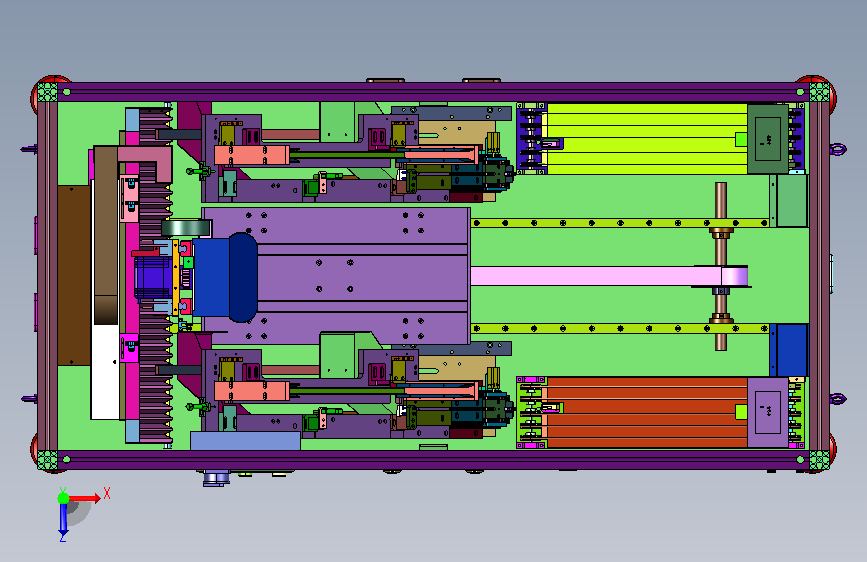The image size is (867, 562).
Task: Select the silver cylindrical roller above the motor
Action: click(x=186, y=228)
